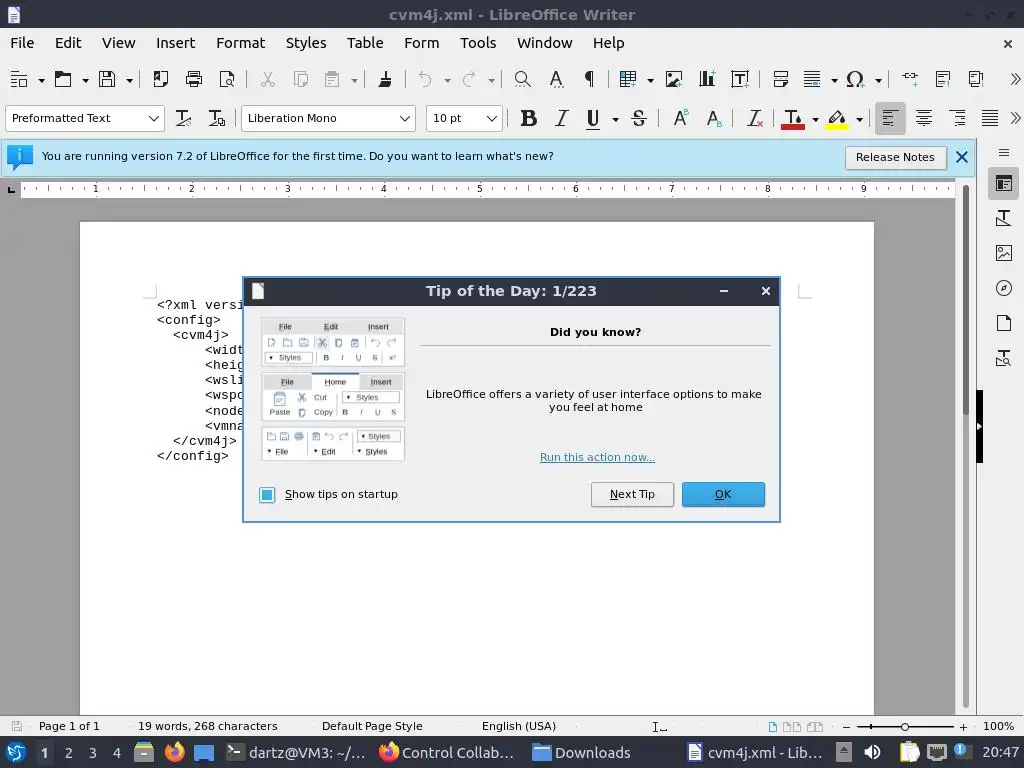This screenshot has height=768, width=1024.
Task: Insert Hyperlink icon in toolbar
Action: pyautogui.click(x=910, y=80)
